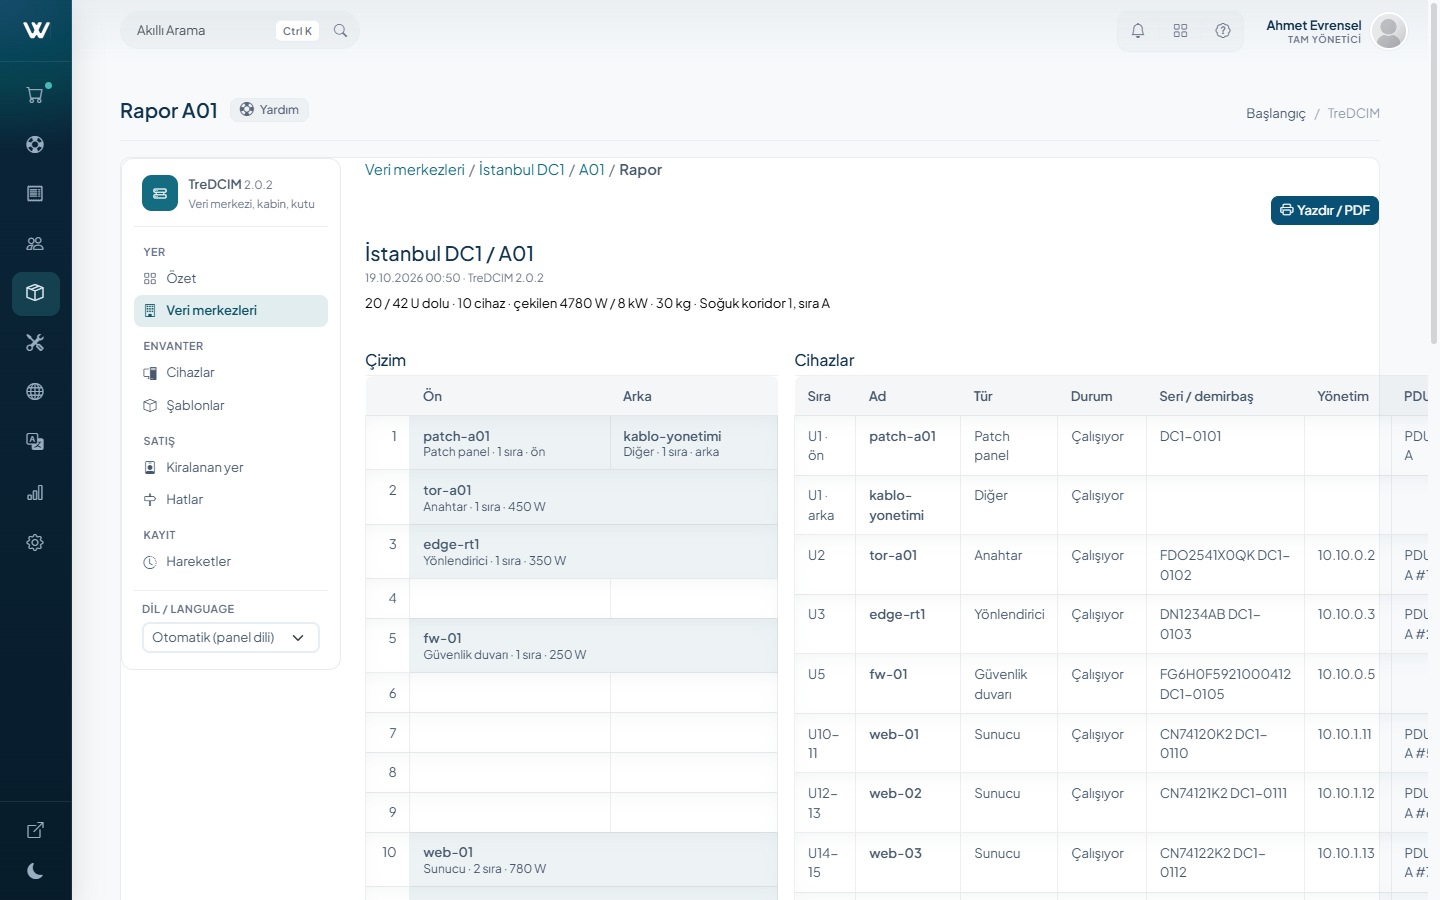Open the server list sidebar icon
1440x900 pixels.
35,193
